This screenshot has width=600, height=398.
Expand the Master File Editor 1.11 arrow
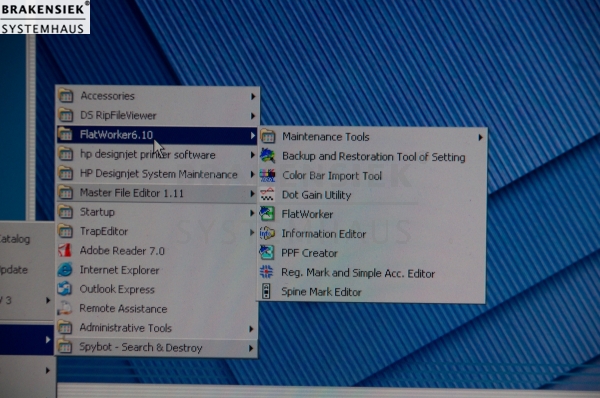(252, 194)
